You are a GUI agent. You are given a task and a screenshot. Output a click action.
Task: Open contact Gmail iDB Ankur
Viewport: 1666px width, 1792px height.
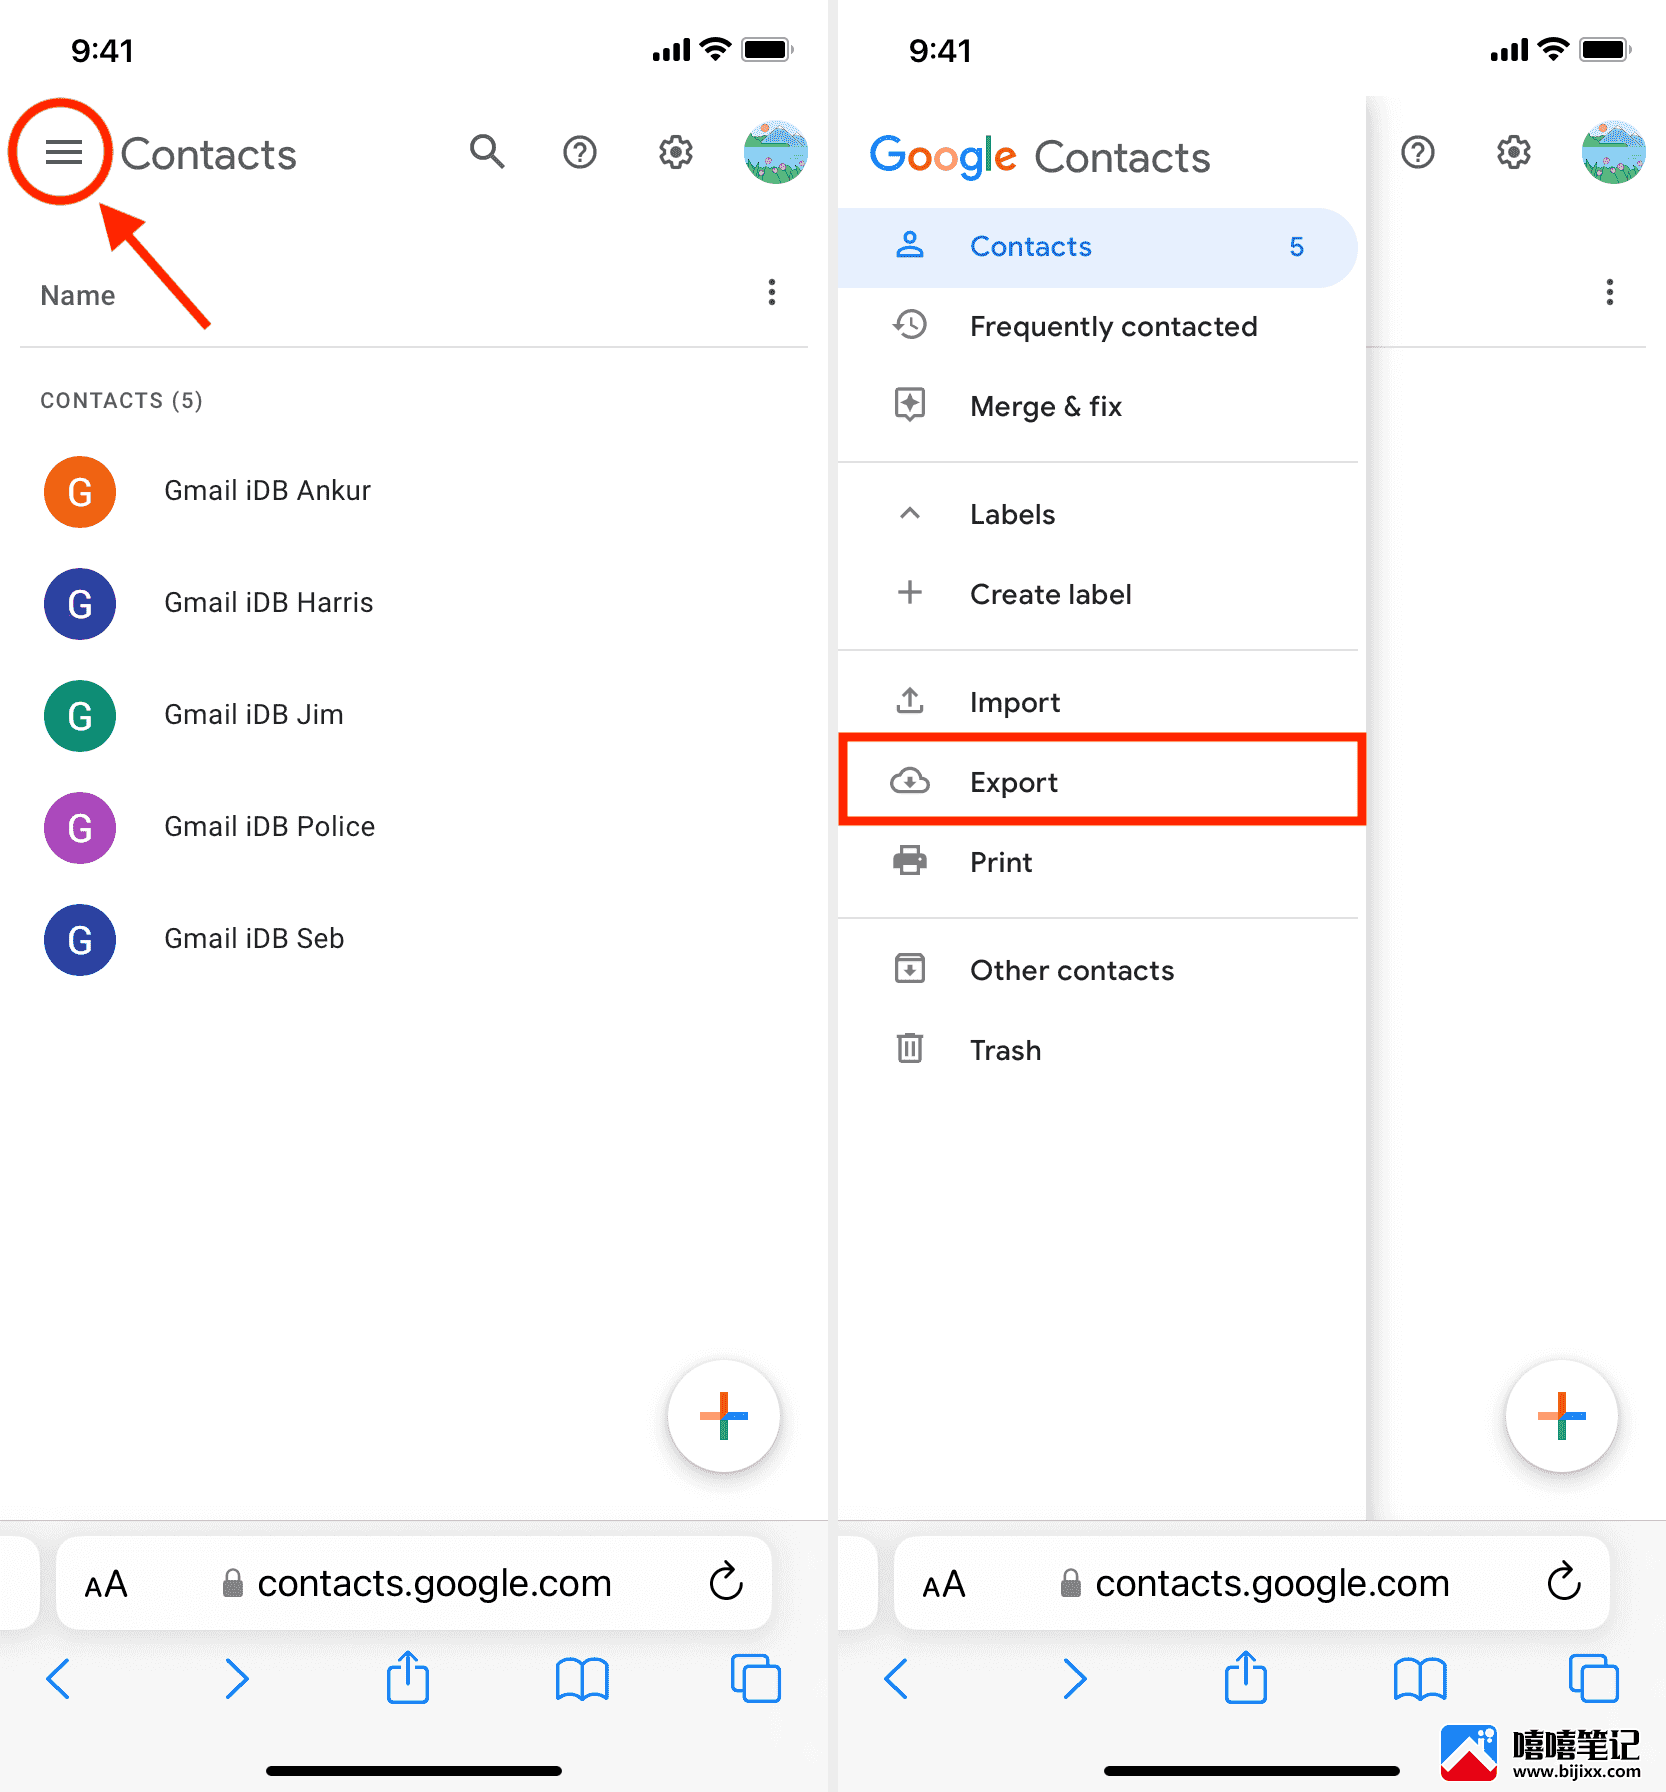pos(414,491)
